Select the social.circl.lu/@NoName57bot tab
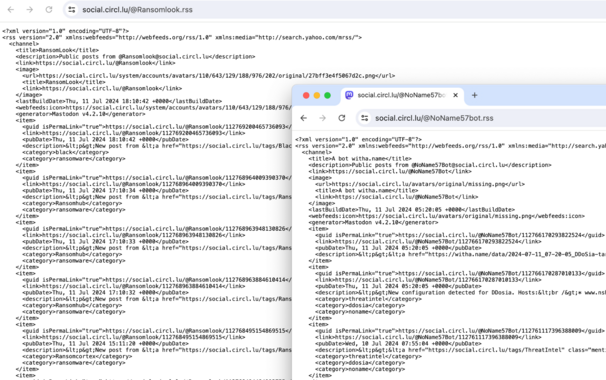 tap(402, 95)
